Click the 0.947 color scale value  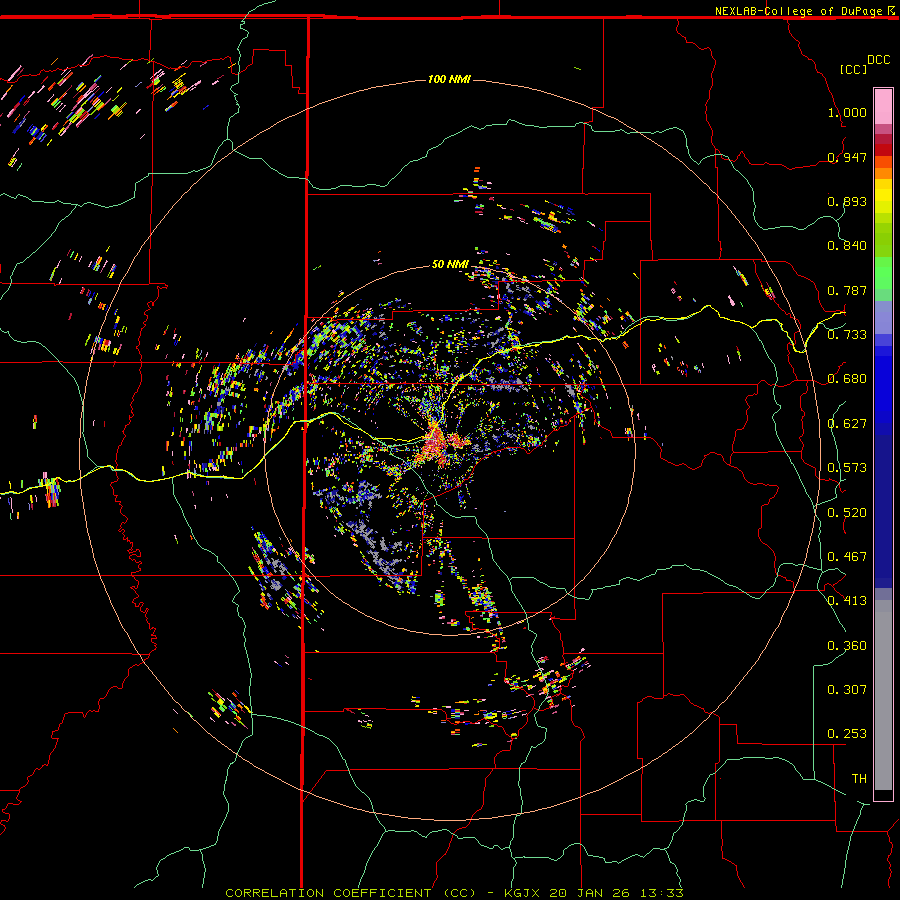847,157
